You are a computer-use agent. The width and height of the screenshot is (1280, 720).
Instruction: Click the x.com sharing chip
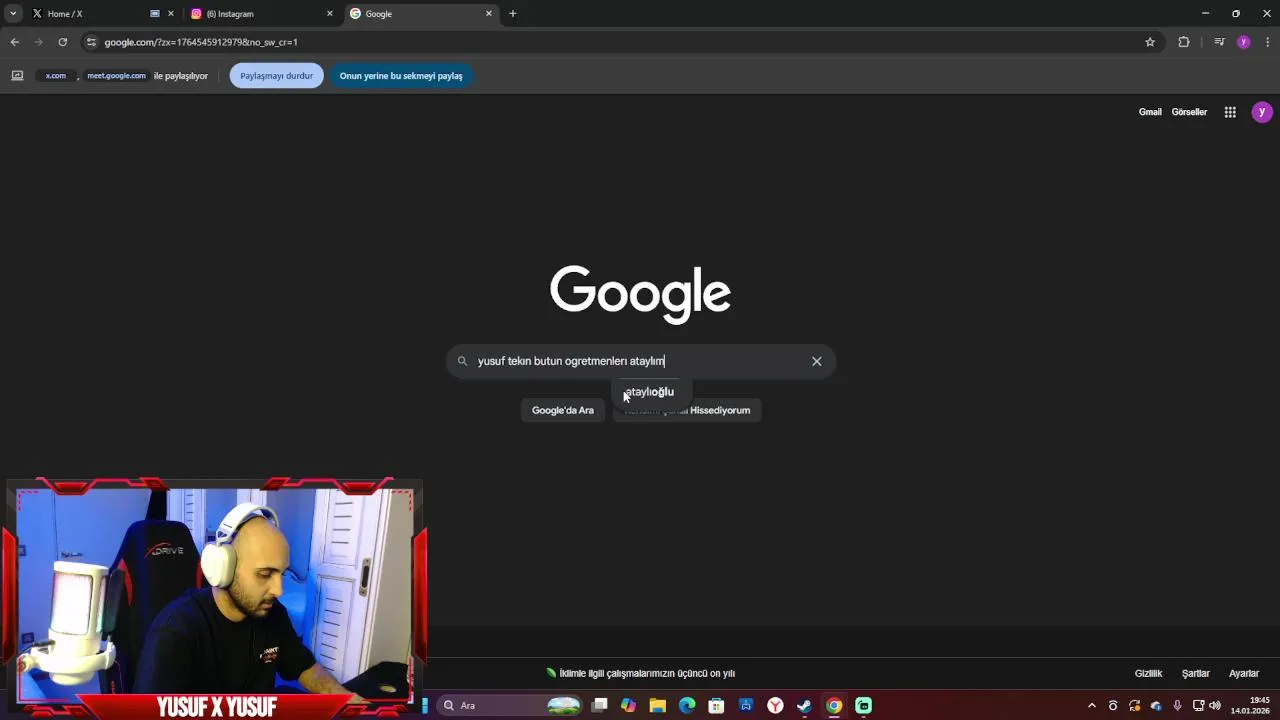click(56, 76)
